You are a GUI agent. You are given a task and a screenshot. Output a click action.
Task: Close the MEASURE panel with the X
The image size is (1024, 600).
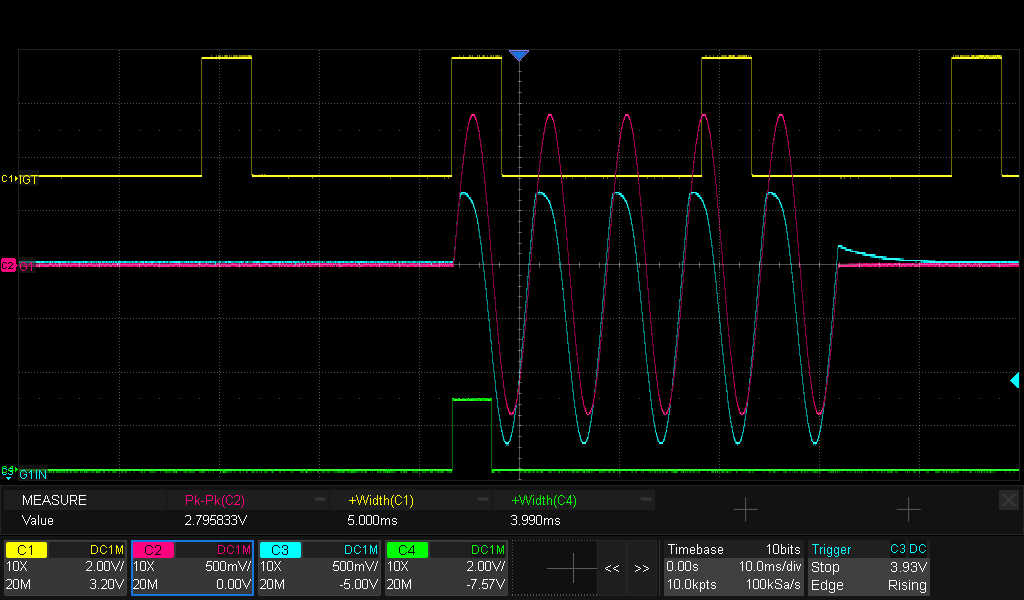[x=1009, y=499]
